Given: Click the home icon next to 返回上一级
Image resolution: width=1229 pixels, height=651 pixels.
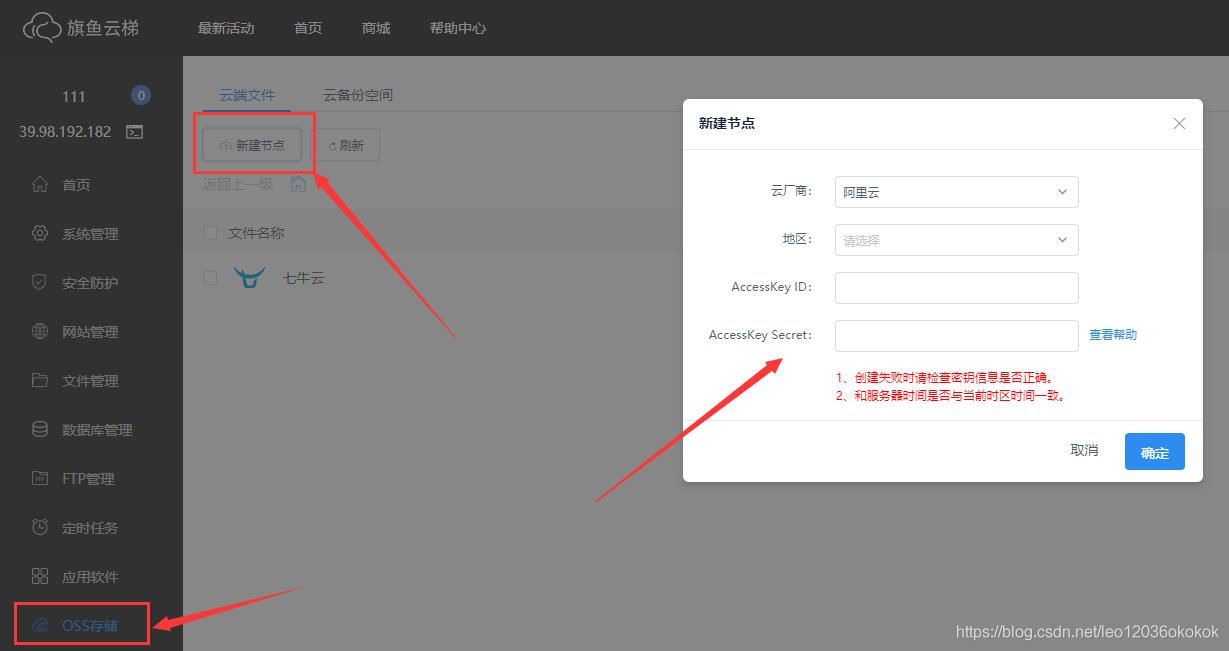Looking at the screenshot, I should pos(298,184).
